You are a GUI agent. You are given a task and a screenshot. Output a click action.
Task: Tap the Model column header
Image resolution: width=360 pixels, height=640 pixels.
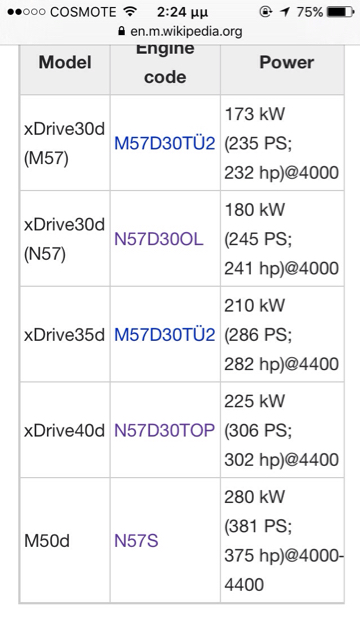point(65,62)
